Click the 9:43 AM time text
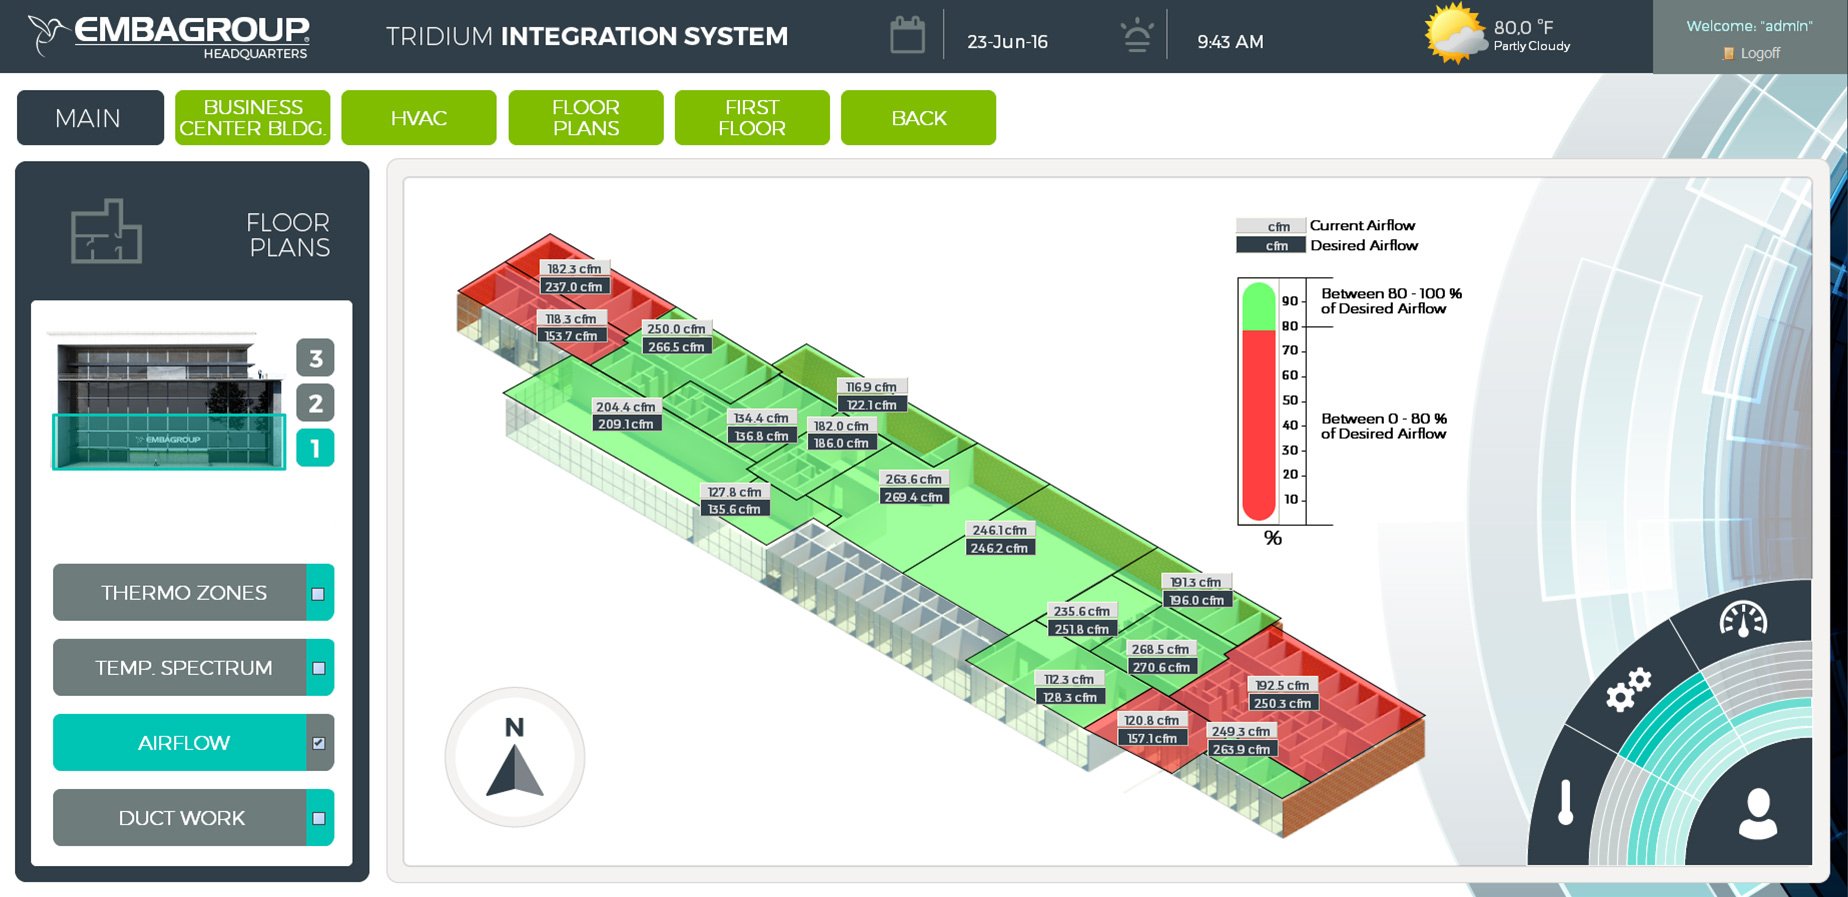Screen dimensions: 1848x897 click(x=1230, y=42)
